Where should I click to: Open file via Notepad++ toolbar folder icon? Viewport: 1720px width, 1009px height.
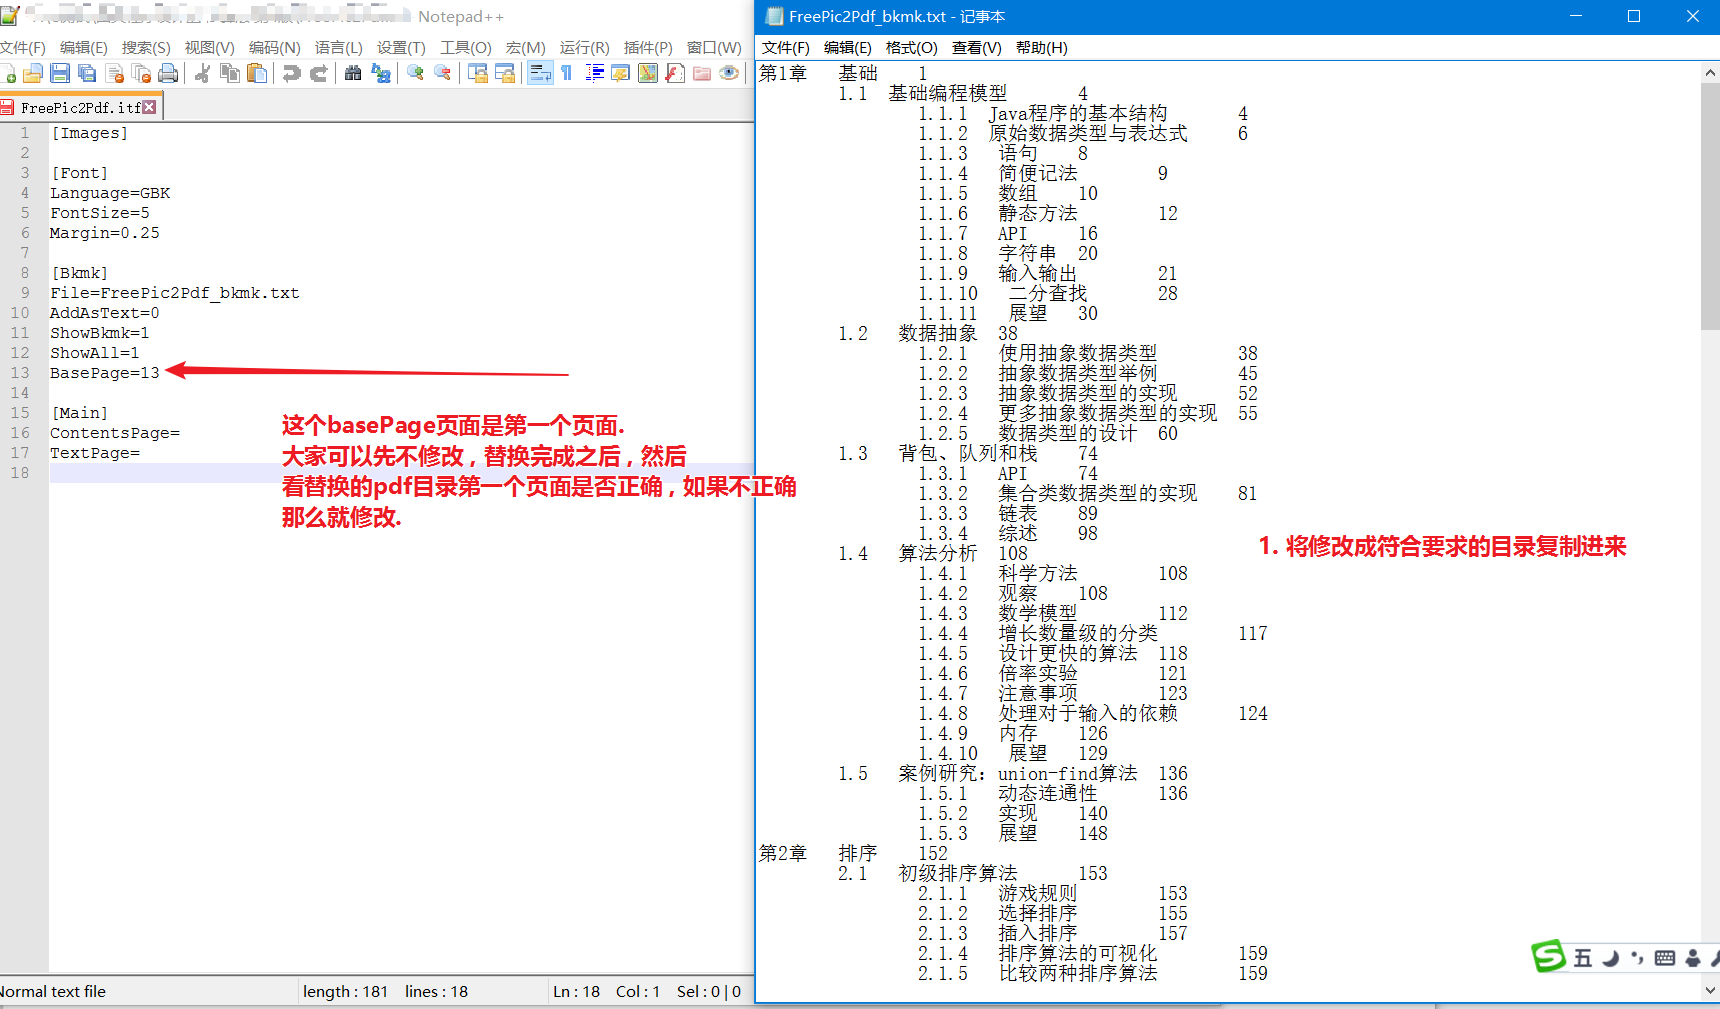click(32, 73)
